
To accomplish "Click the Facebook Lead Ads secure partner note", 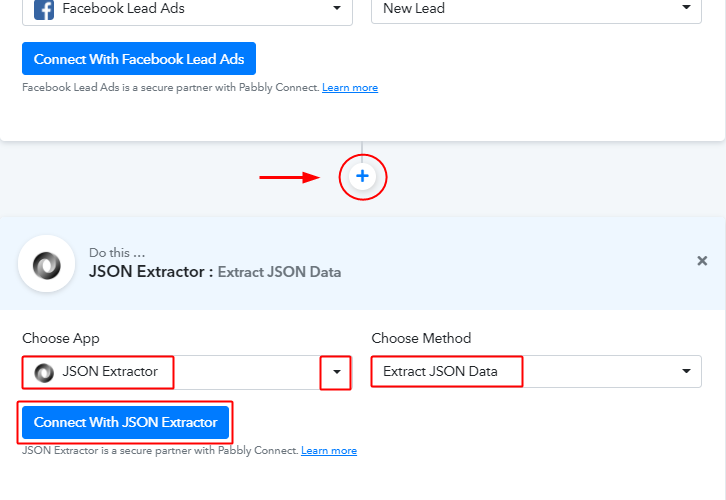I will 171,88.
